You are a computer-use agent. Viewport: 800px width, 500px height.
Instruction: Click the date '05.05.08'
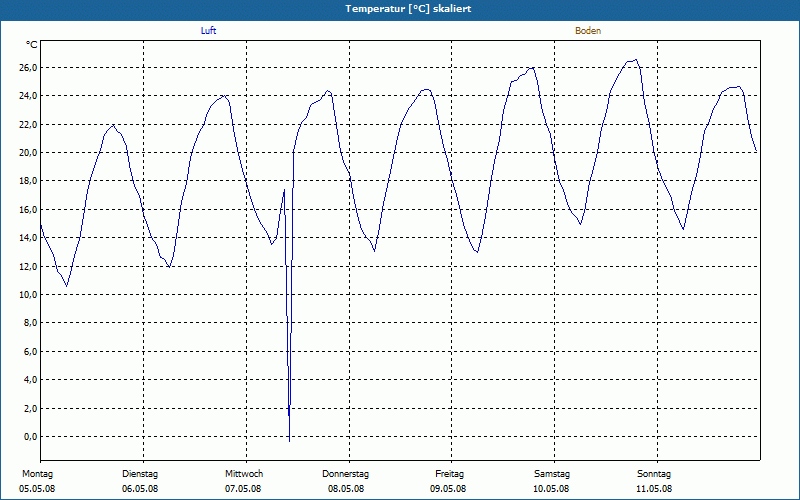(37, 489)
